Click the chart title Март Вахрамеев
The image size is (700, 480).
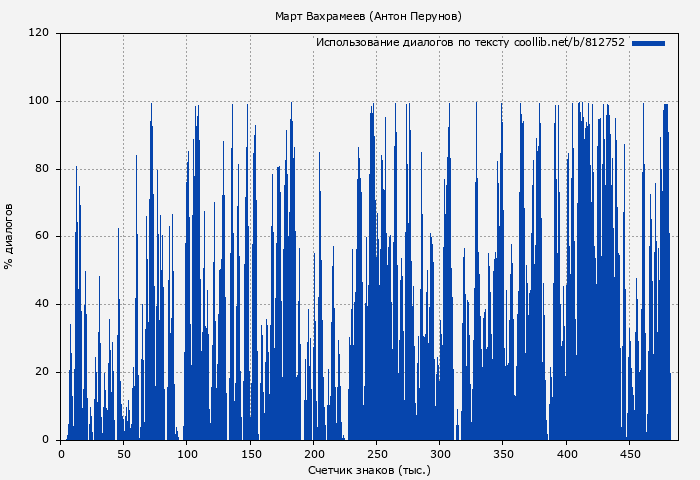[x=368, y=16]
